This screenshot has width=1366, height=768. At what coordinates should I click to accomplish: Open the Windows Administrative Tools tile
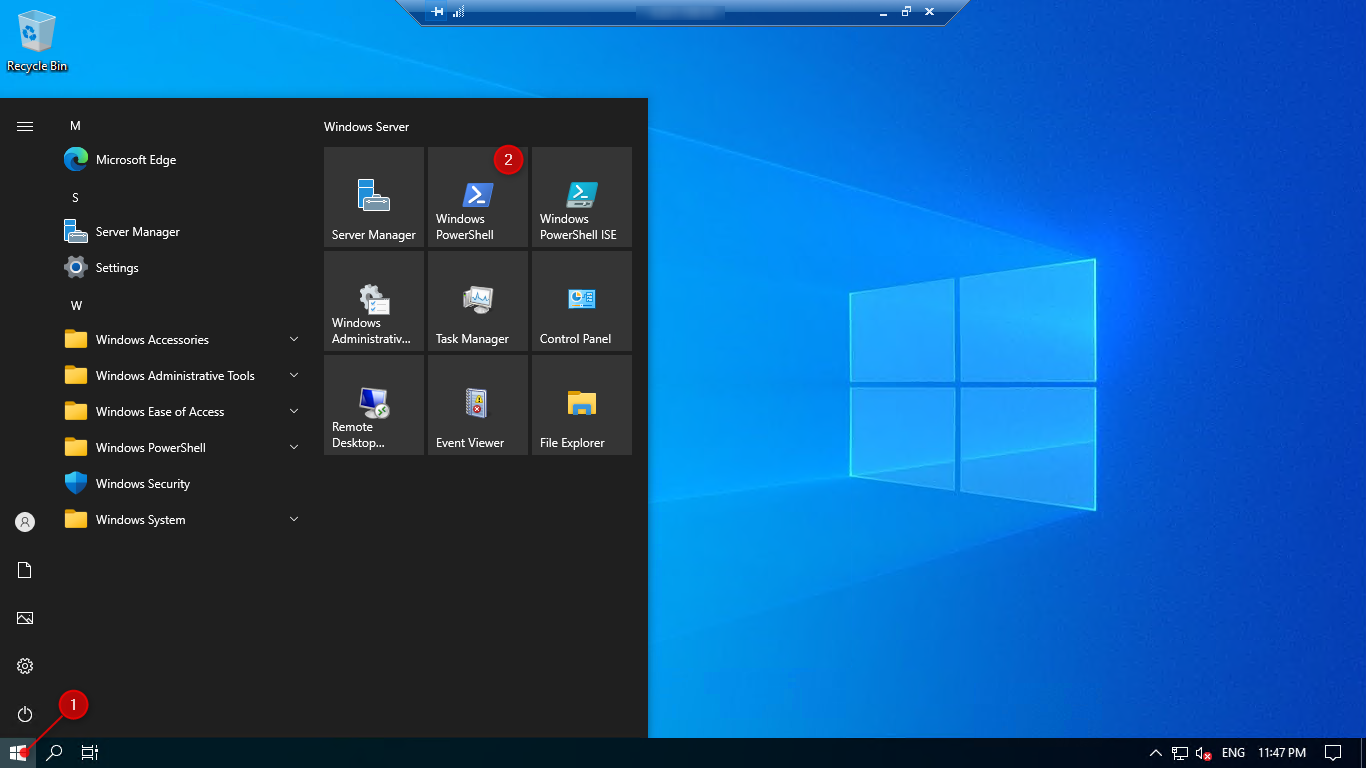click(x=374, y=301)
